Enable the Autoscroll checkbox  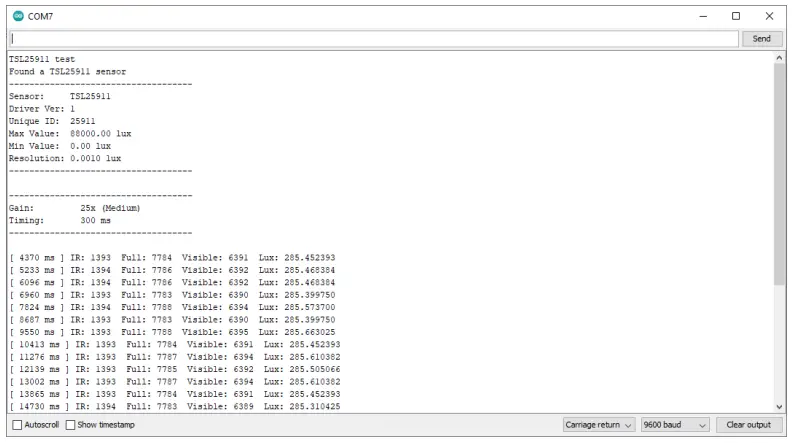point(17,425)
